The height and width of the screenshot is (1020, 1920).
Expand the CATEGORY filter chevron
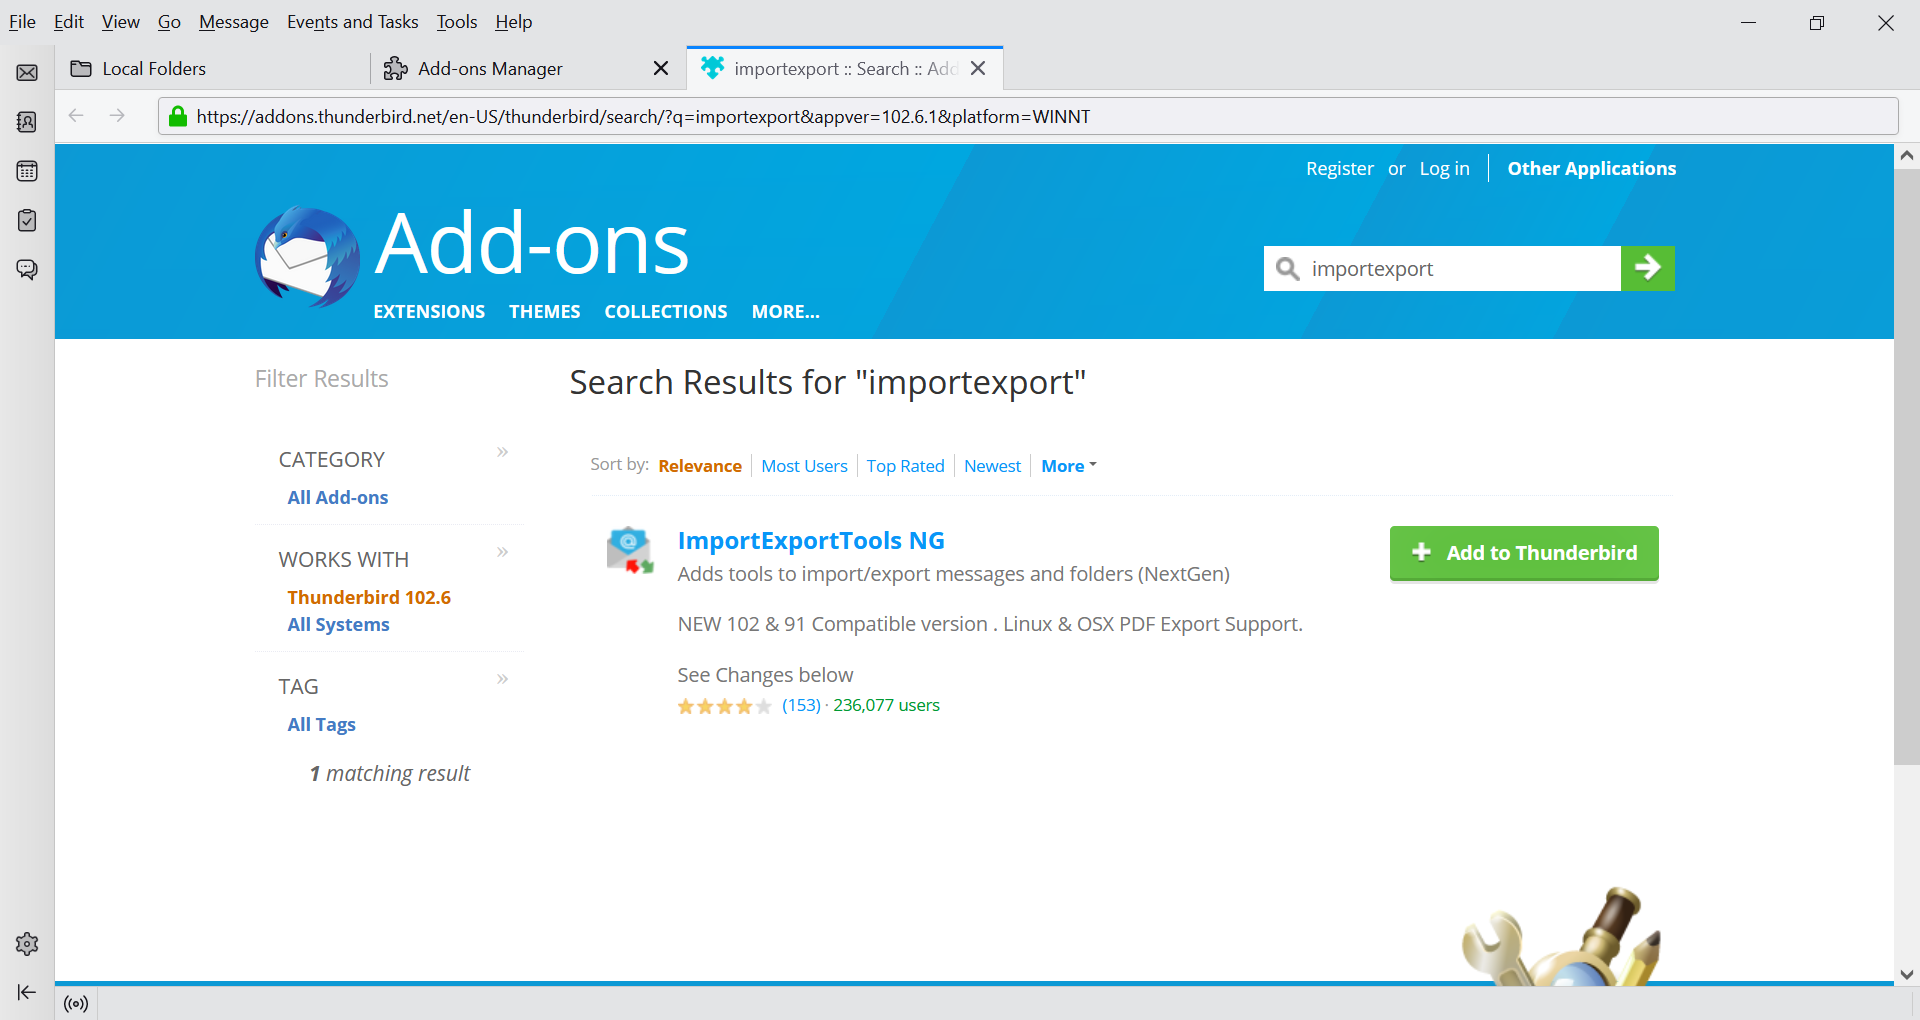503,452
